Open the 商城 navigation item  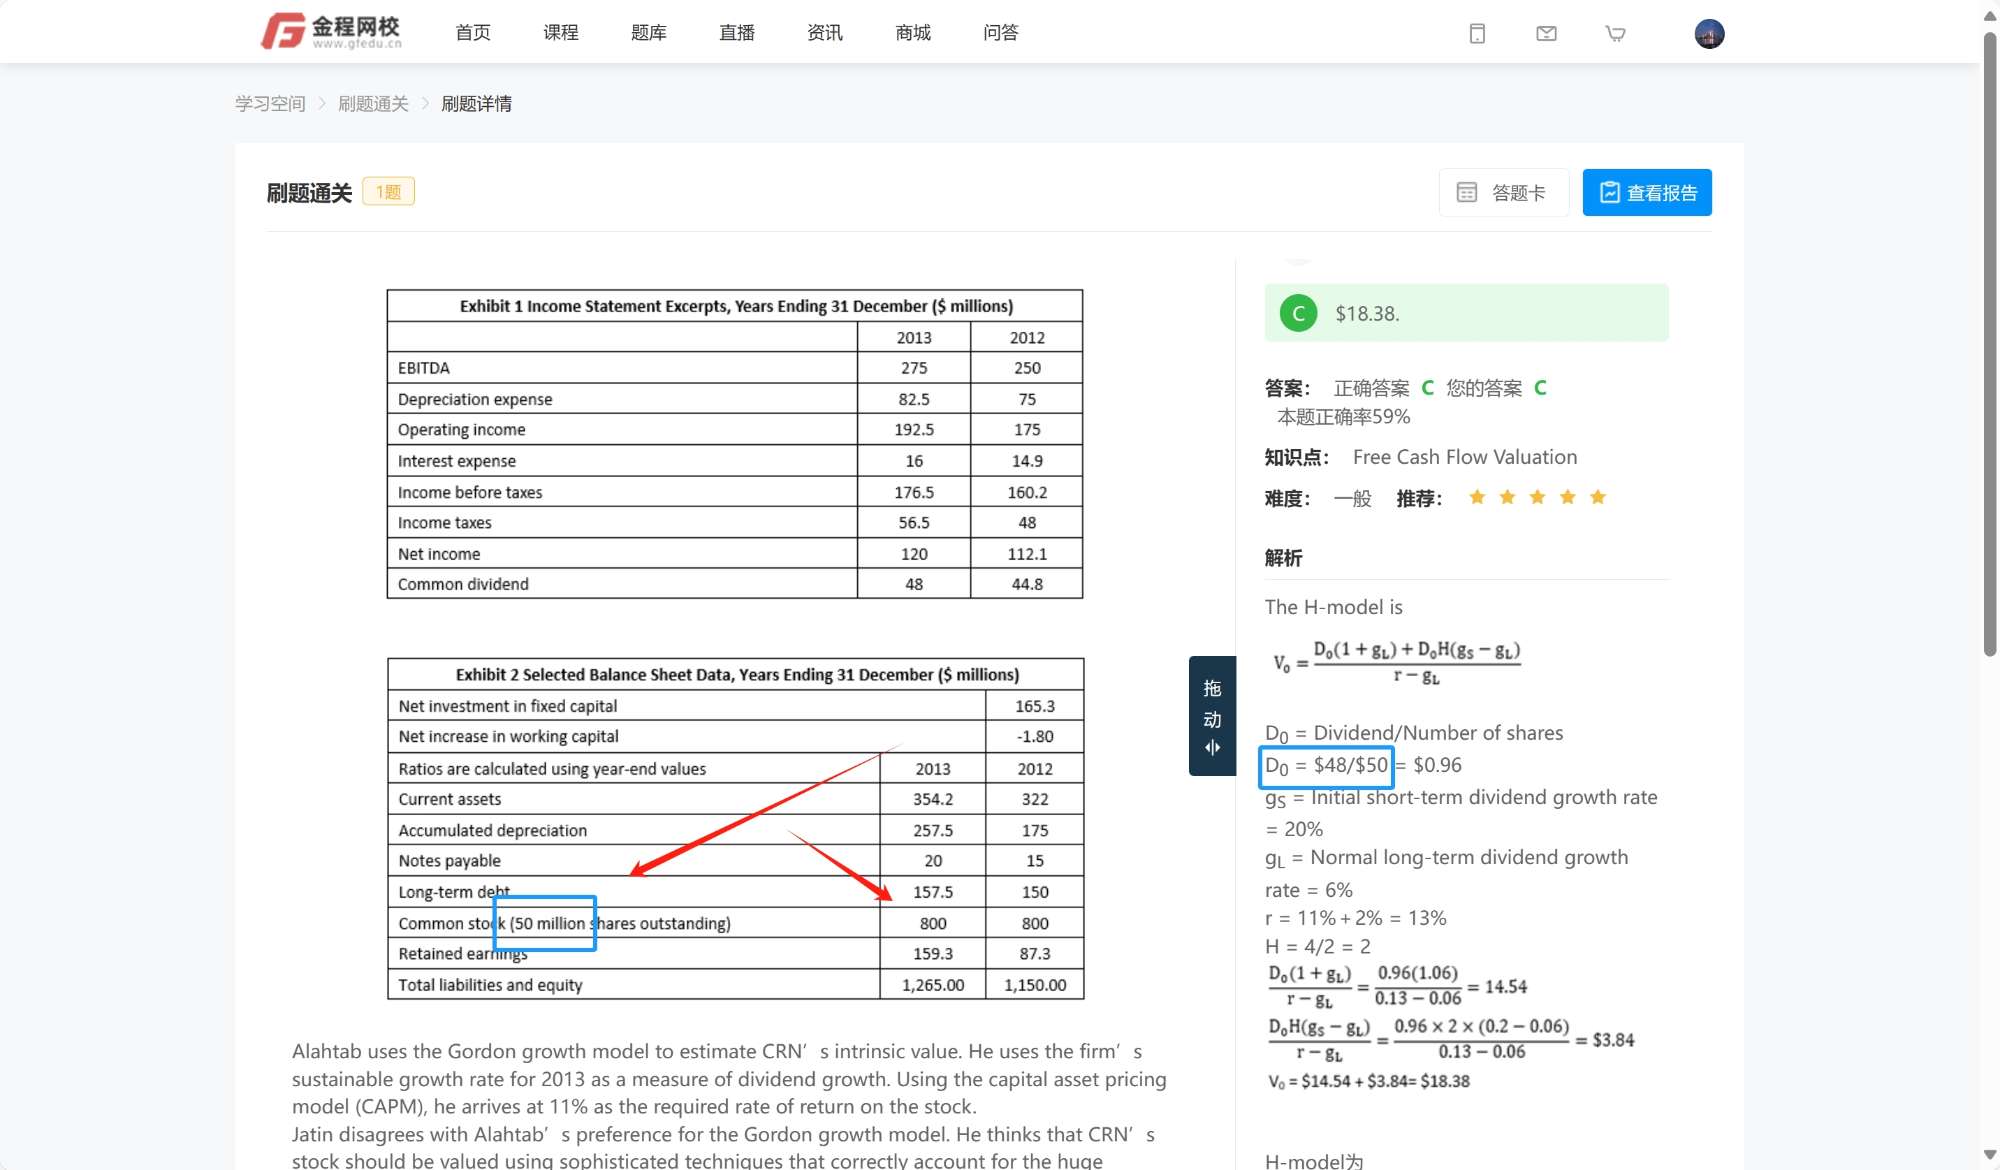pyautogui.click(x=913, y=33)
